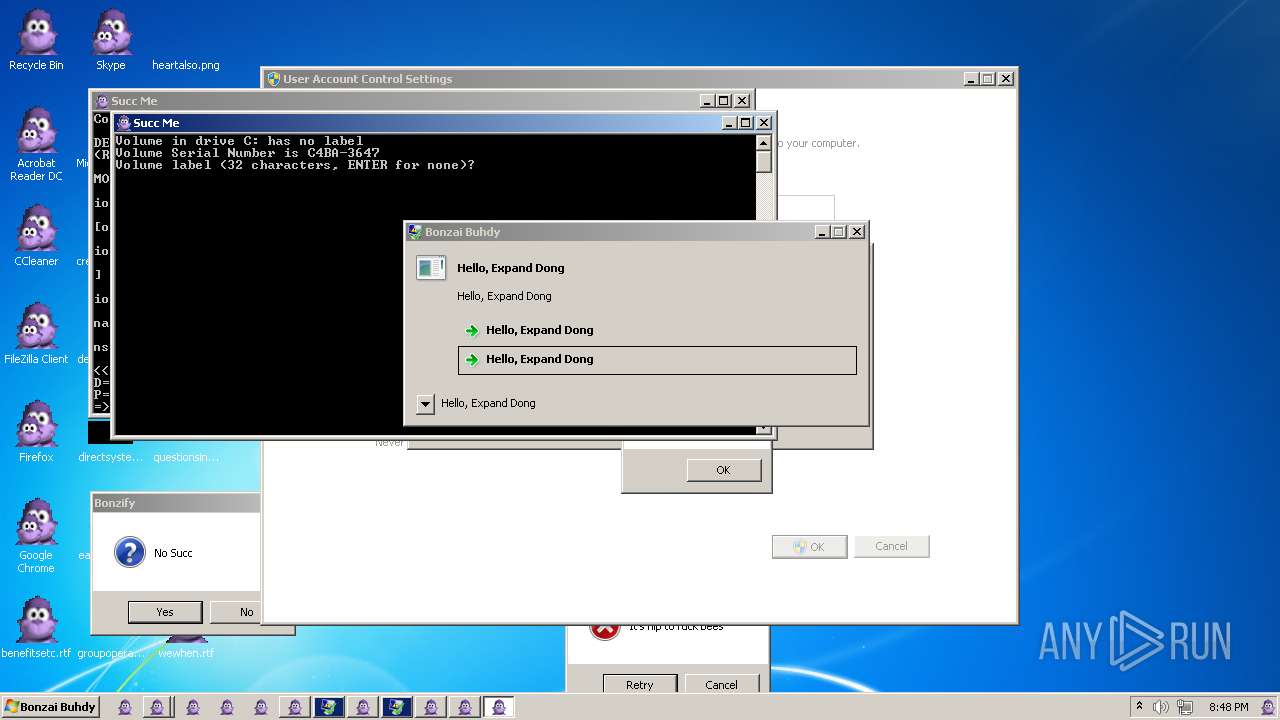Select the questionsin... desktop file label
Viewport: 1280px width, 720px height.
coord(186,457)
